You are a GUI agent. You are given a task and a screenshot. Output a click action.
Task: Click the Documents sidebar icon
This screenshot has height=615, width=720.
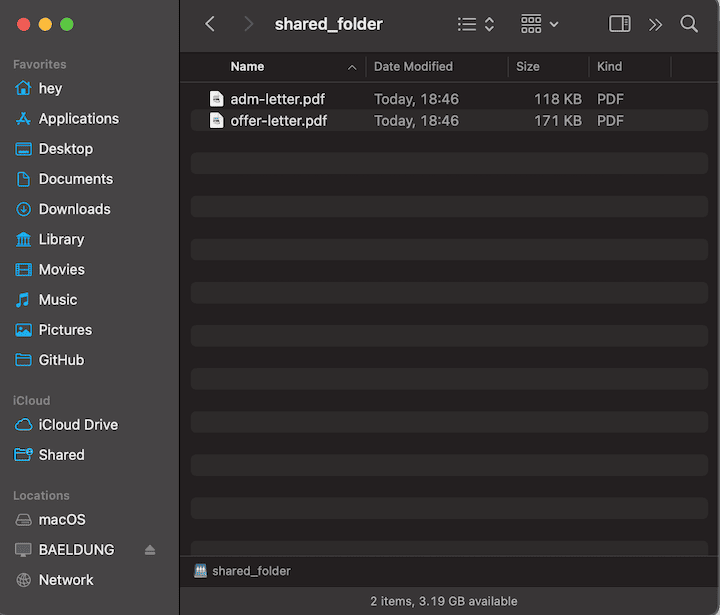(23, 179)
